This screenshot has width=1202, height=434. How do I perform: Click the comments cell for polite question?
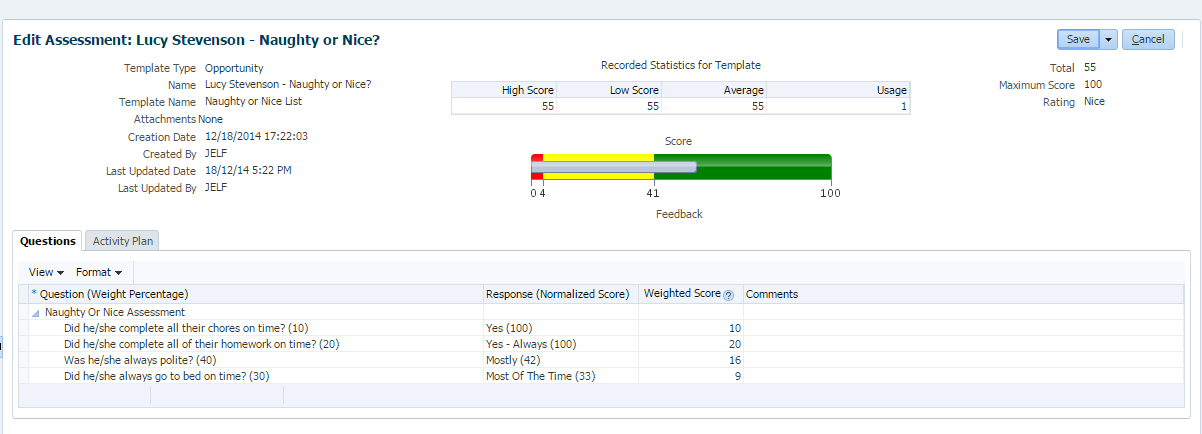tap(964, 360)
